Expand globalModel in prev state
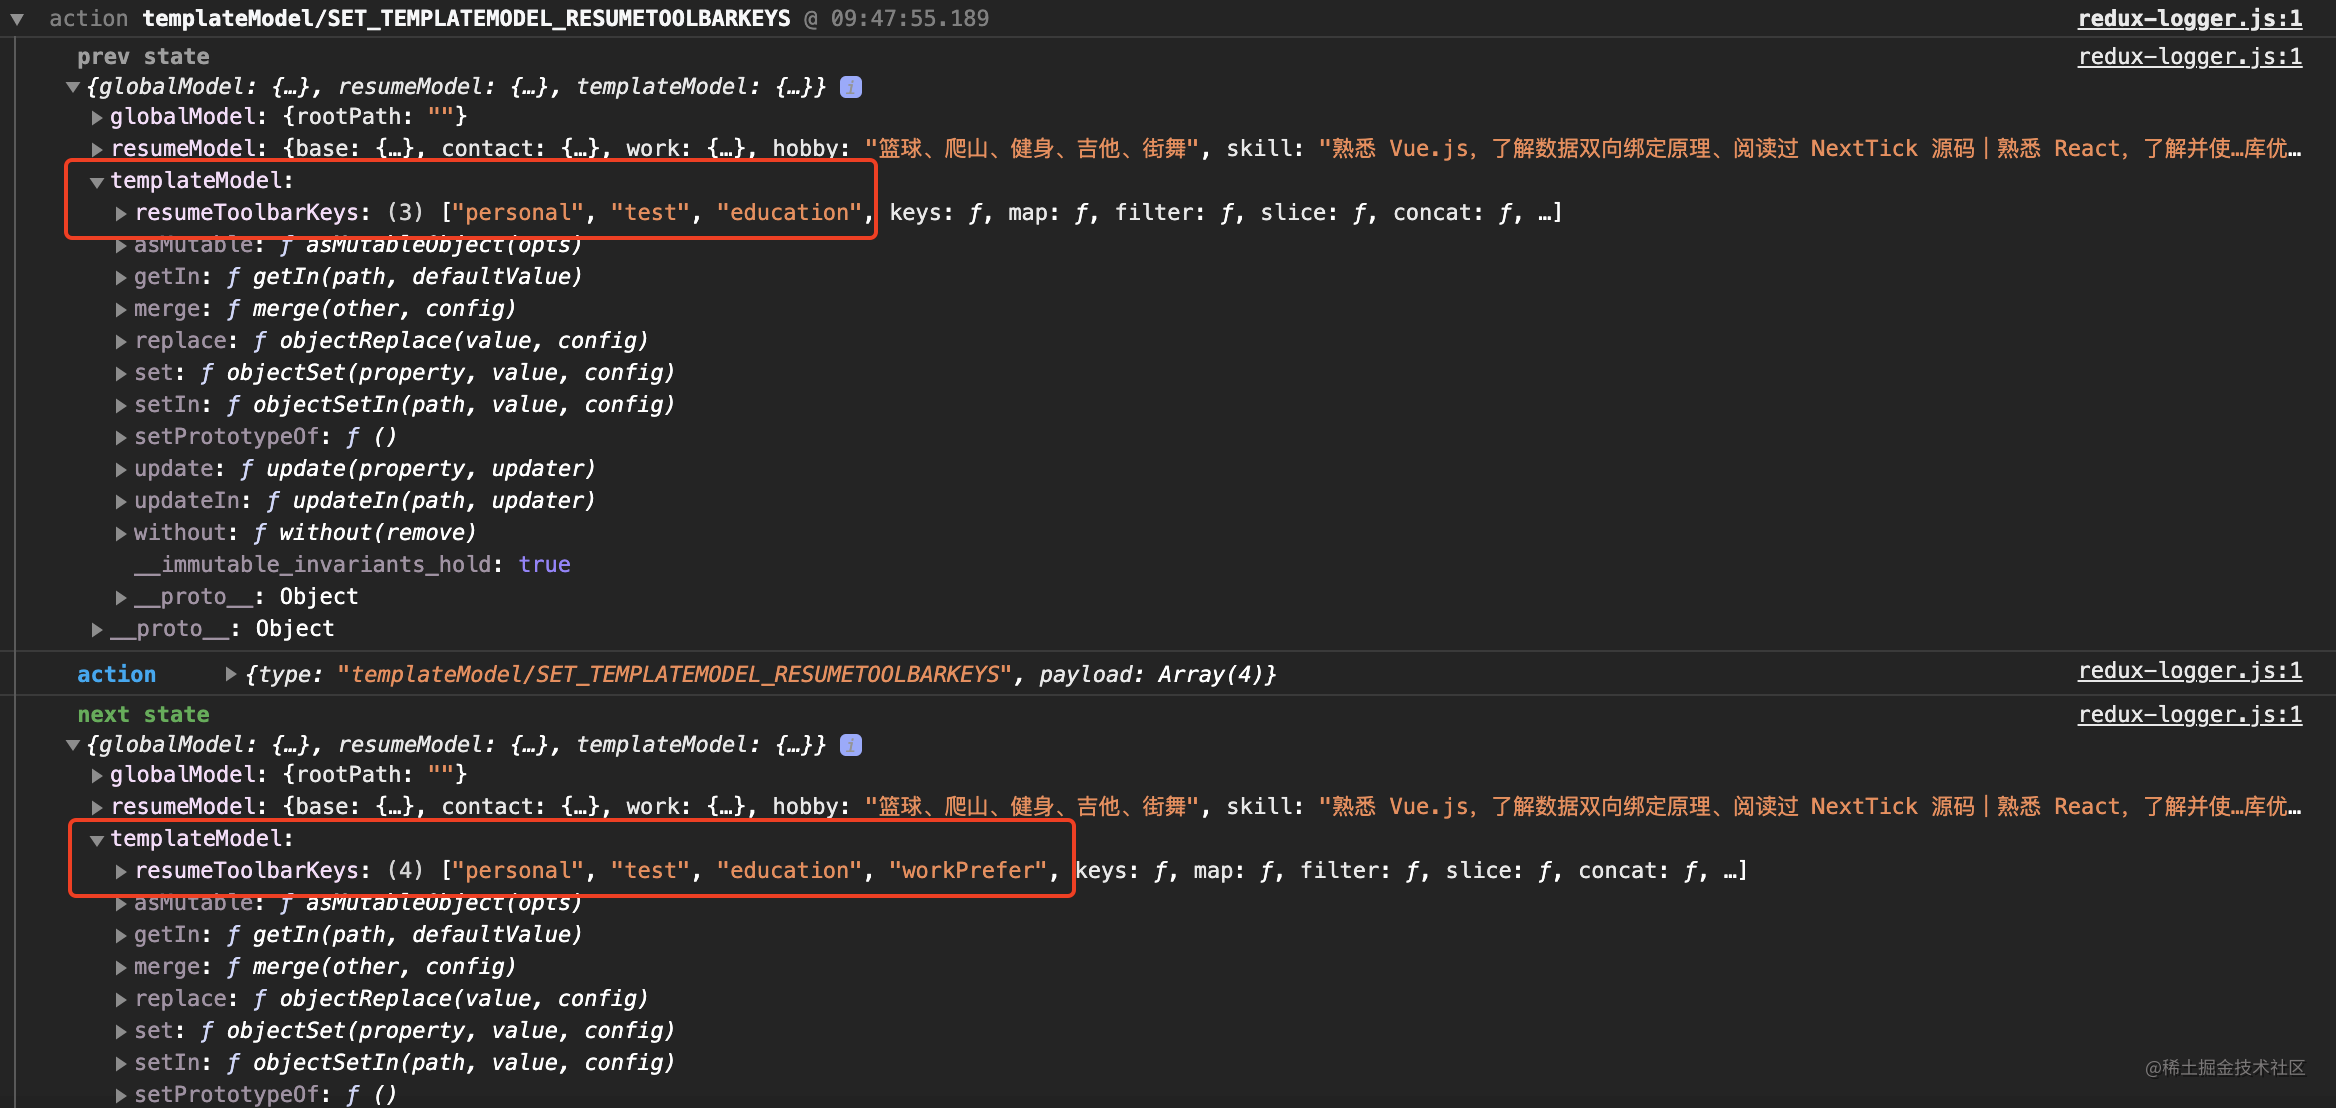The height and width of the screenshot is (1108, 2336). [97, 117]
